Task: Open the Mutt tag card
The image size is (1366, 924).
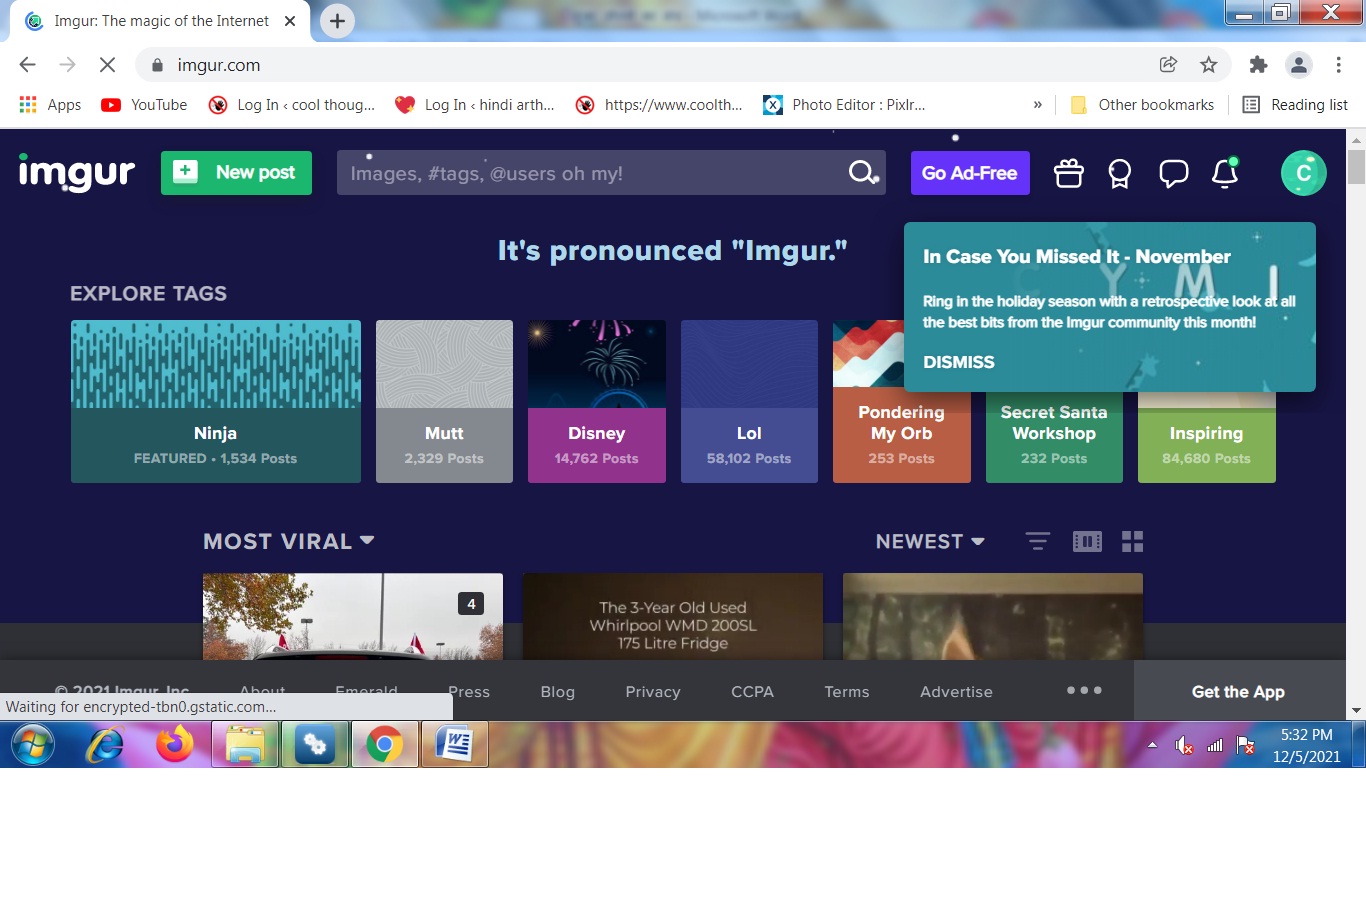Action: tap(444, 402)
